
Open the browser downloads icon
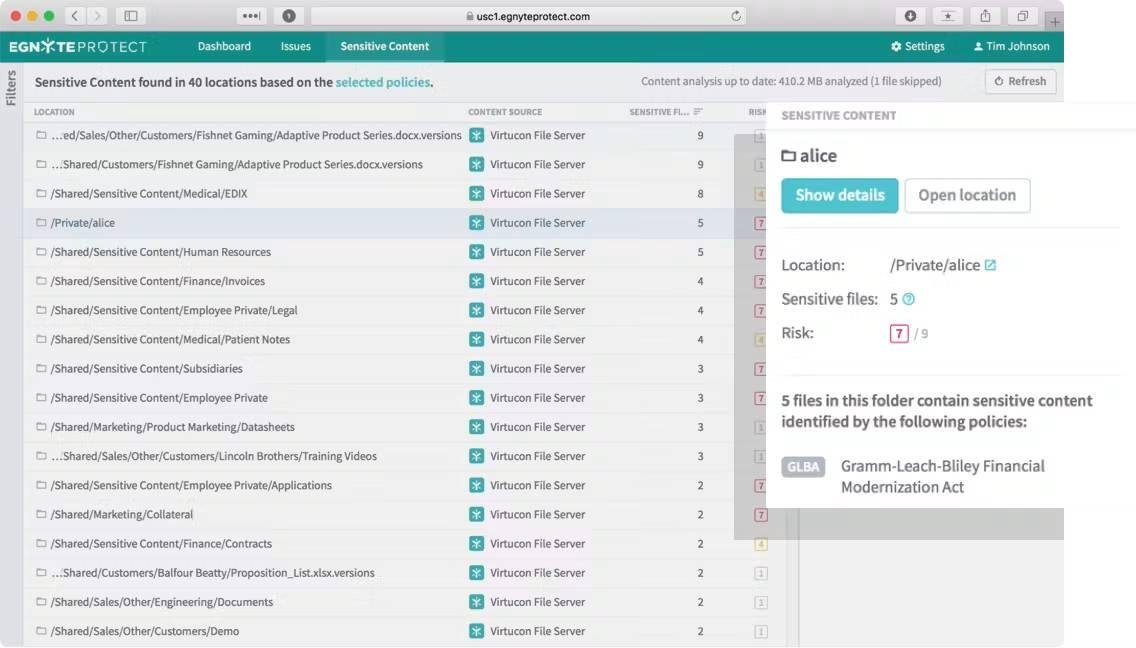[910, 16]
